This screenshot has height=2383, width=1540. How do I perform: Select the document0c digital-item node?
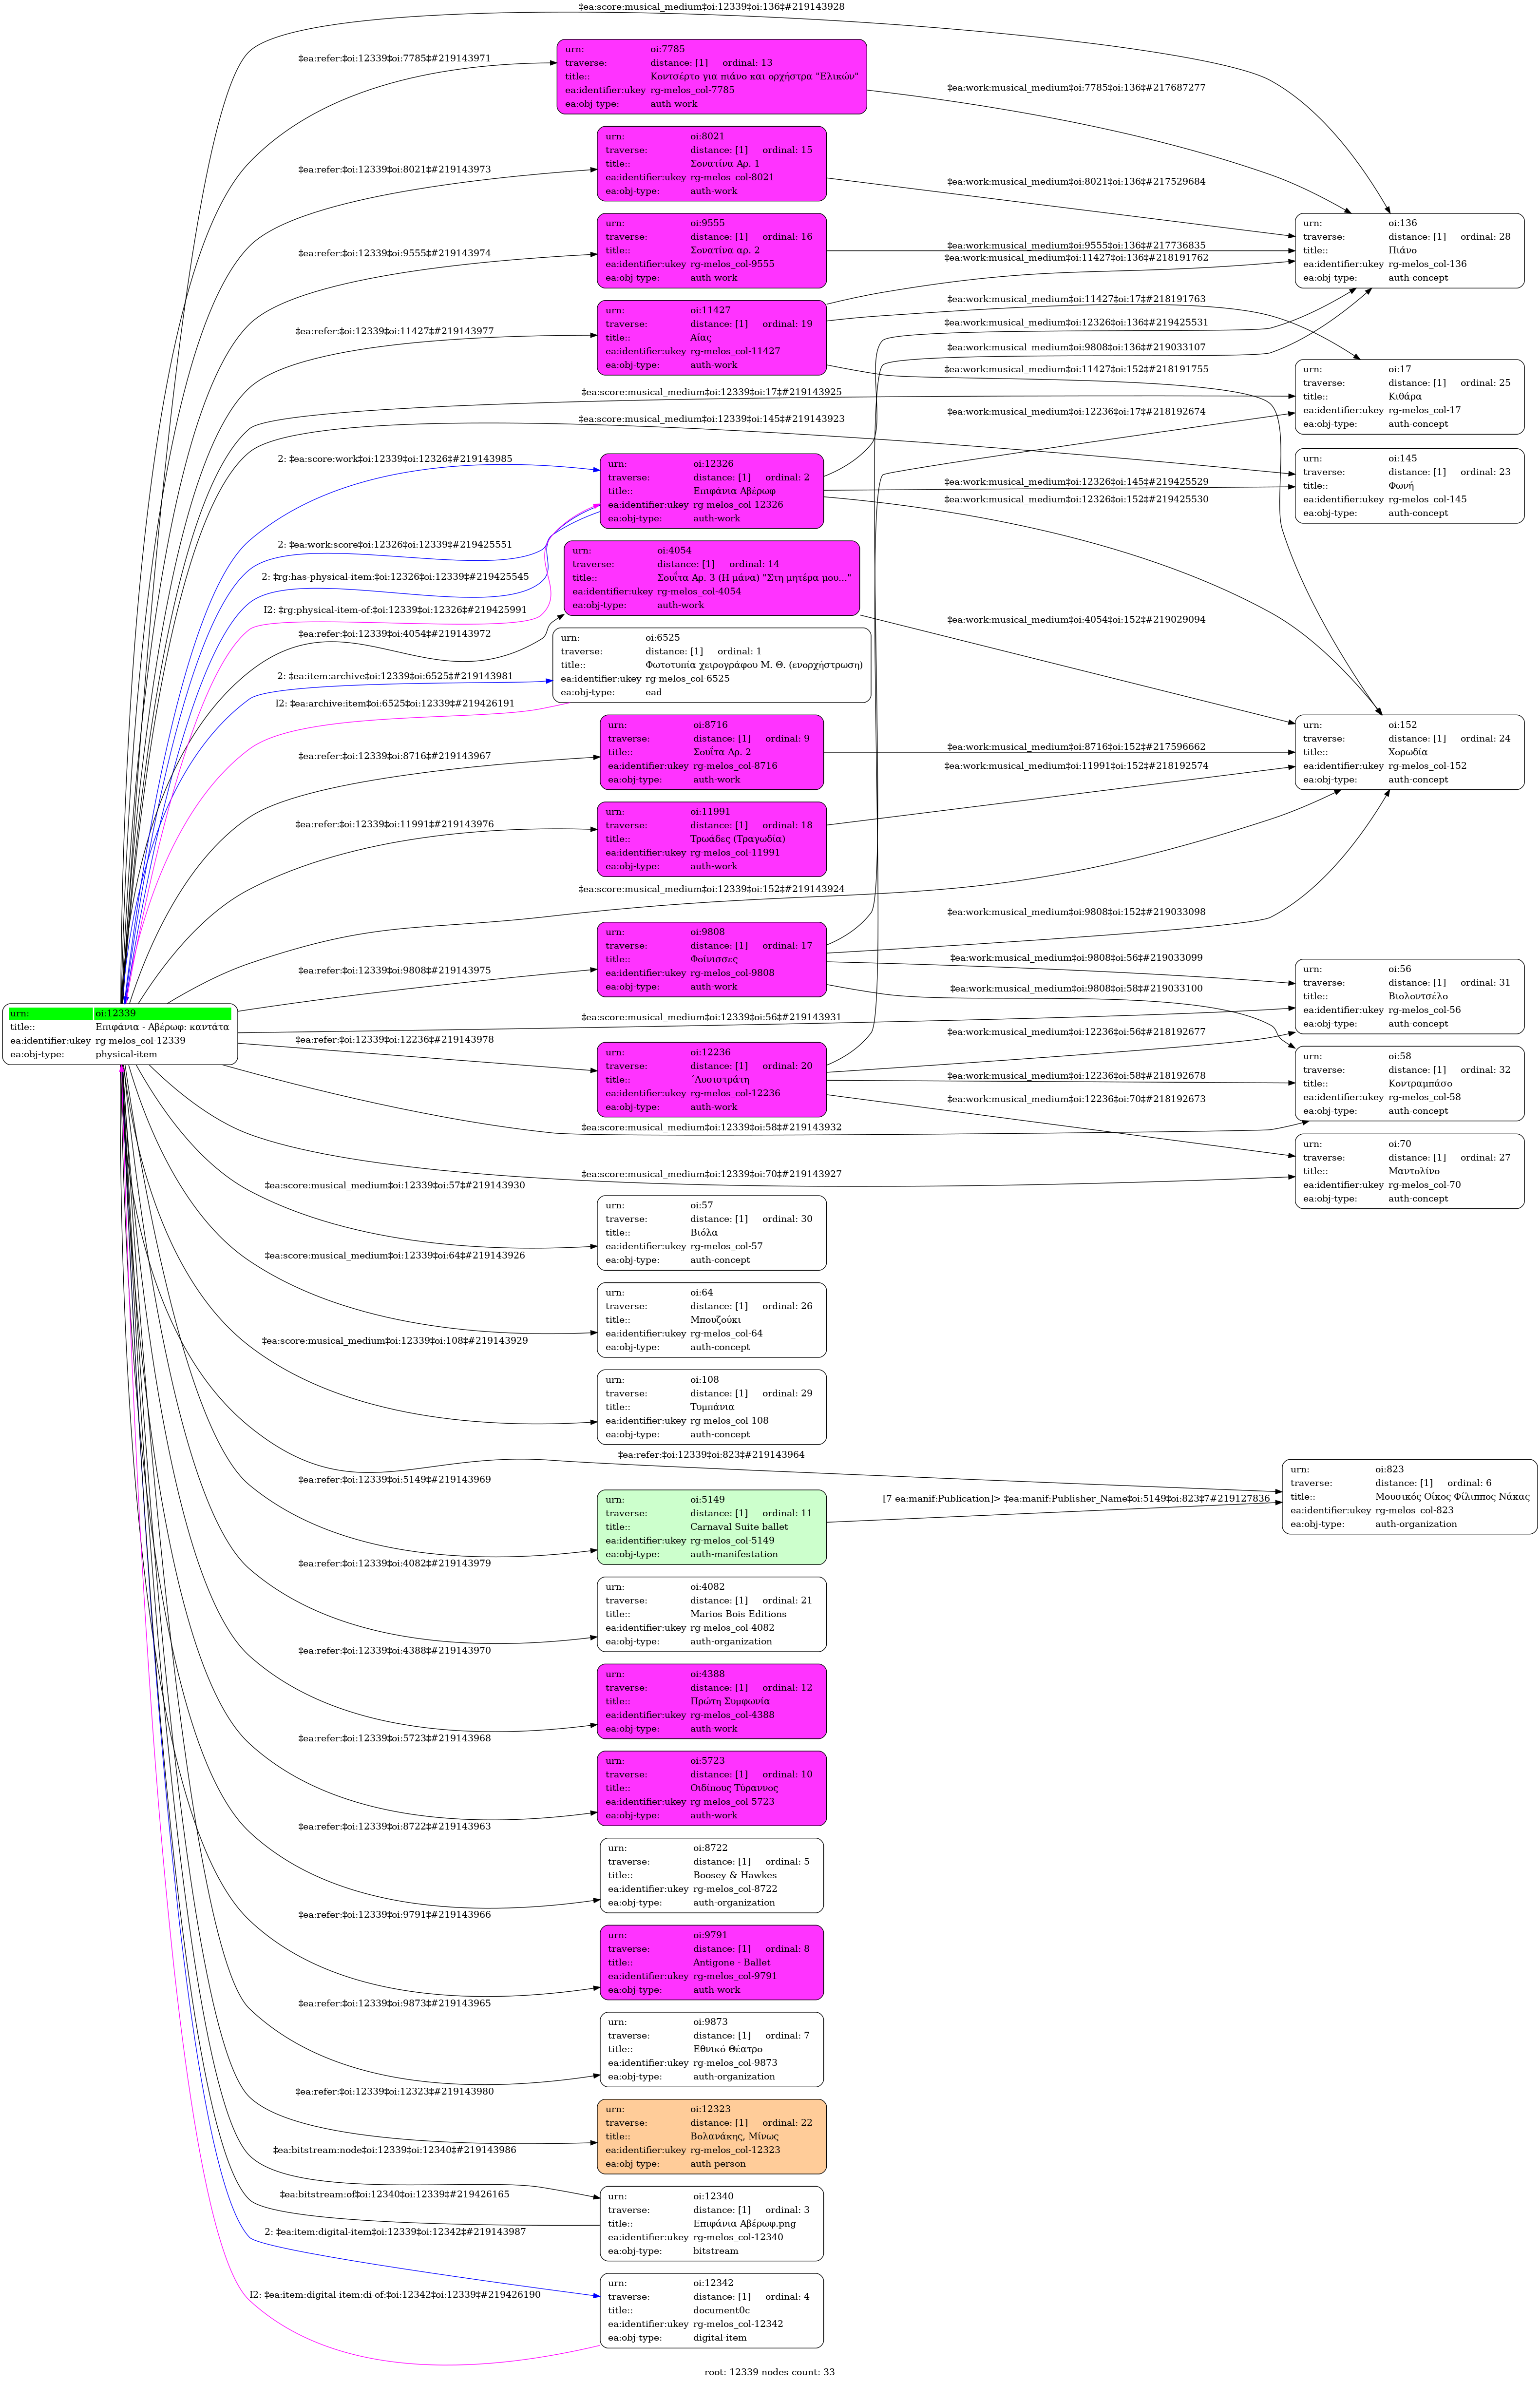click(711, 2310)
